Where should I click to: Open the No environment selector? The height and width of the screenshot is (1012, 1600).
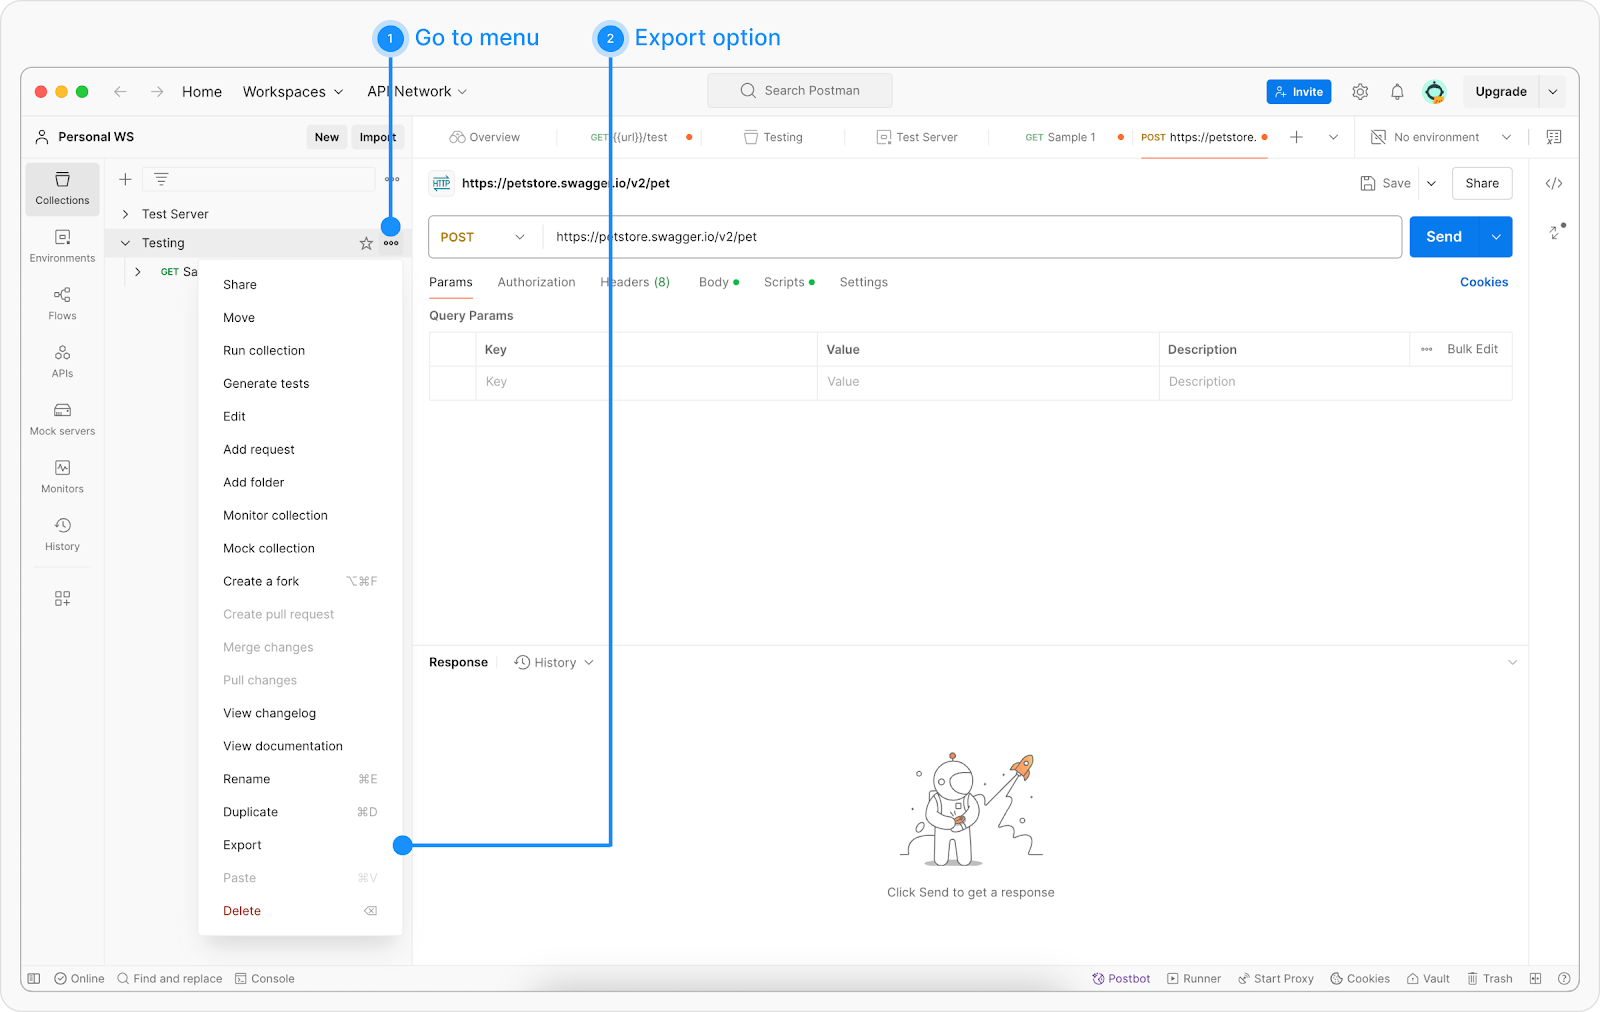(x=1440, y=137)
